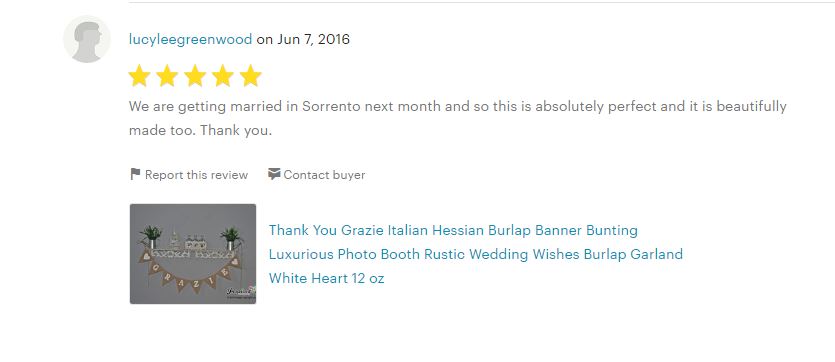Viewport: 835px width, 362px height.
Task: Select the fourth yellow rating star
Action: (223, 76)
